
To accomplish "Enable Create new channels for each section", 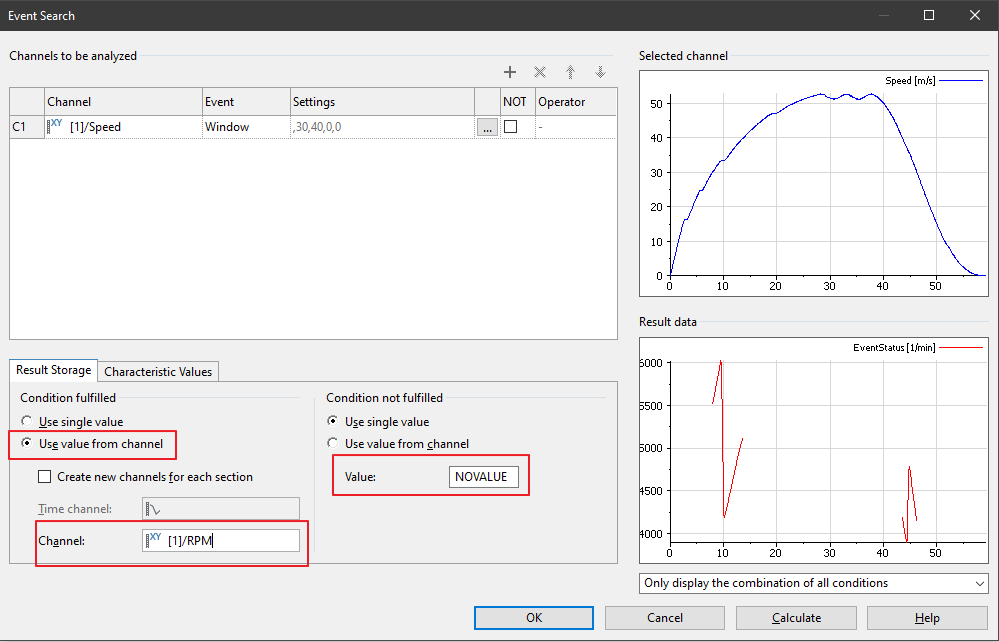I will (x=45, y=477).
